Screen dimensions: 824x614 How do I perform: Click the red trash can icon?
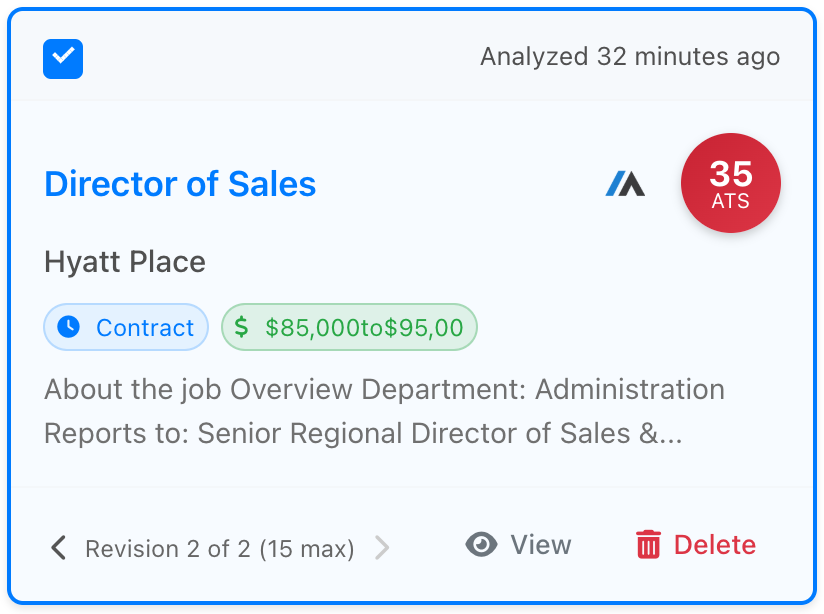649,545
